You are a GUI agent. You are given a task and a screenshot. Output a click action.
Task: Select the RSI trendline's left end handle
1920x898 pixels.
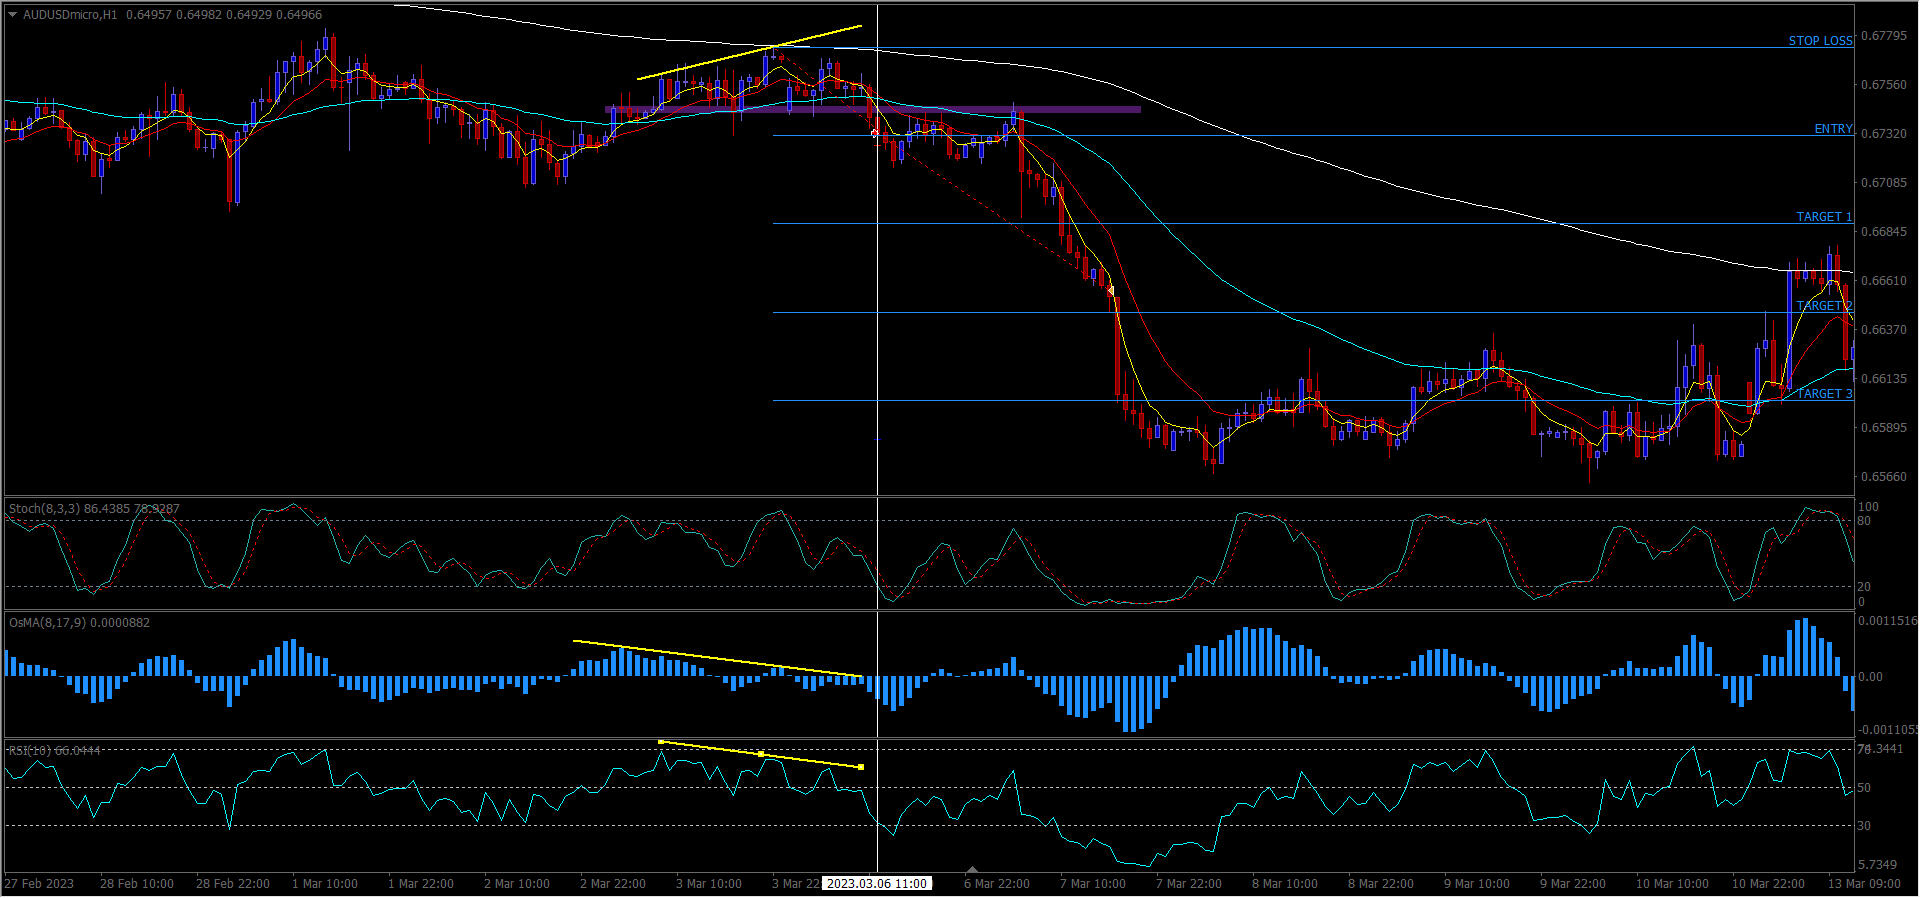[x=661, y=742]
